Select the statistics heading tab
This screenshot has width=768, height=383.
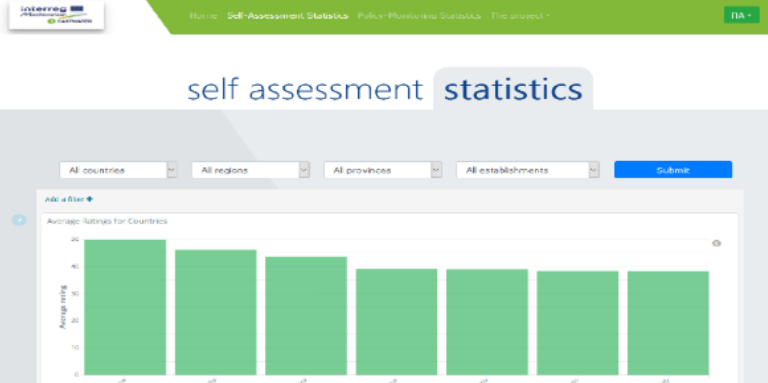tap(513, 89)
